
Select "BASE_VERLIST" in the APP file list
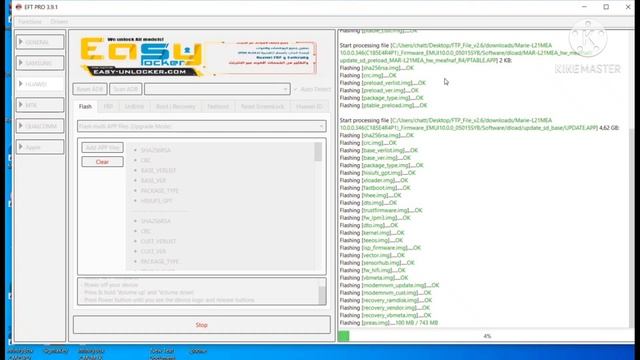point(158,170)
